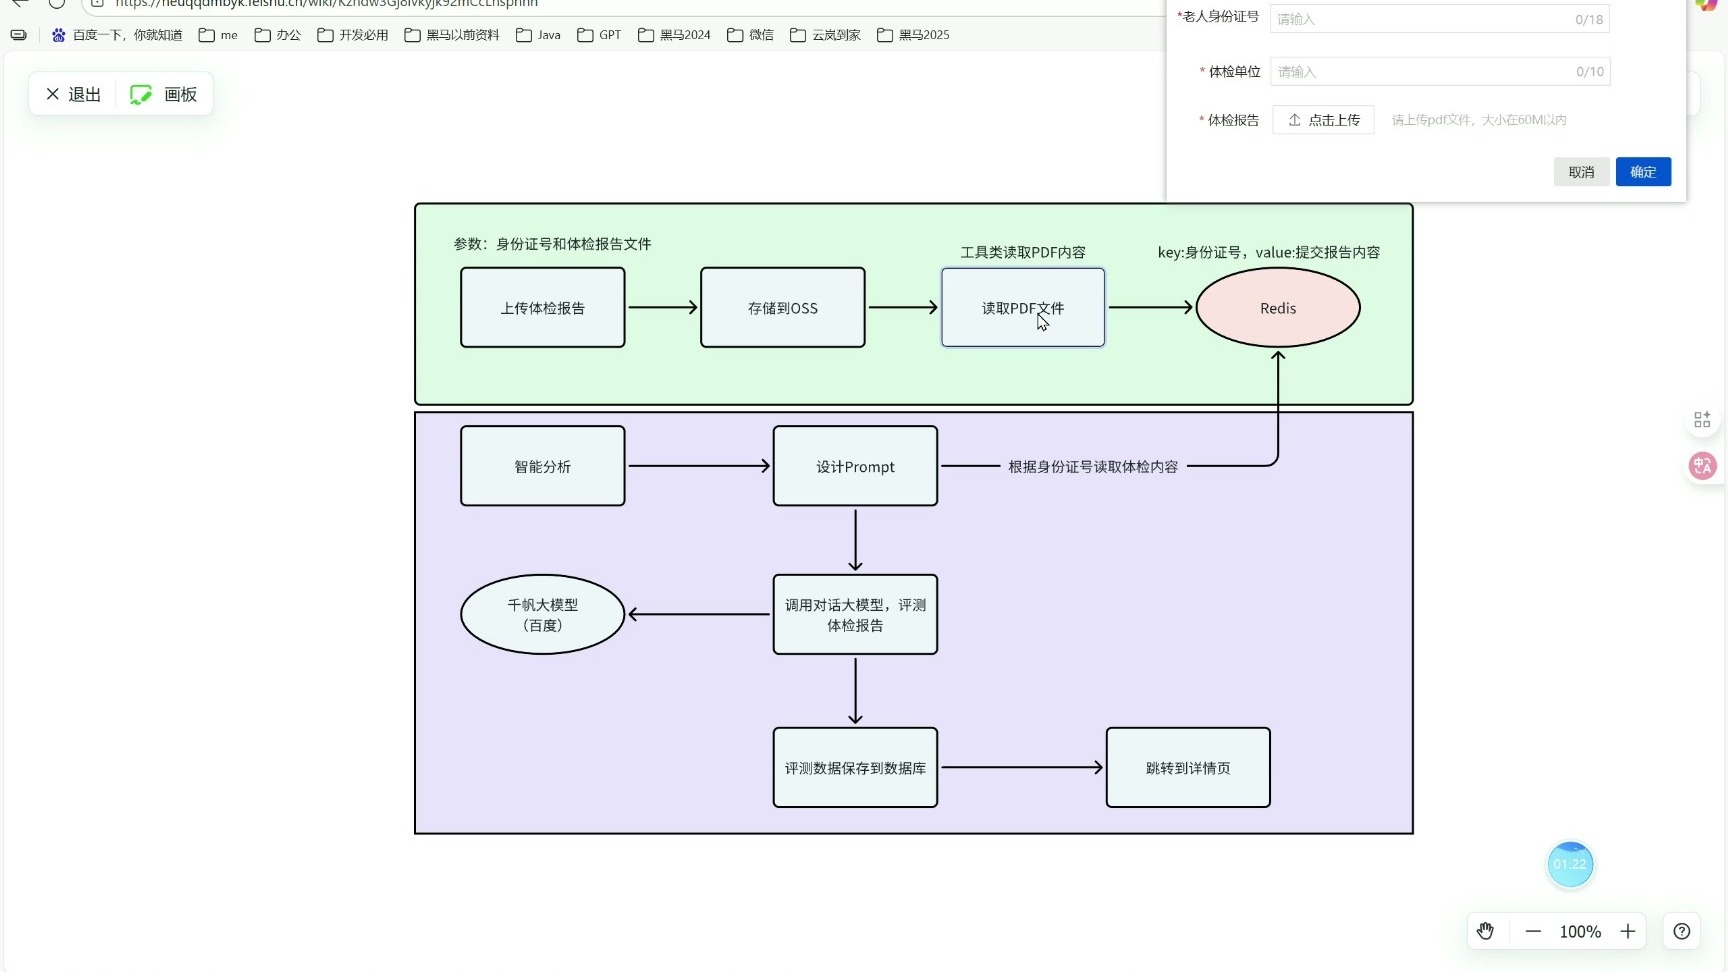1728x972 pixels.
Task: Click the 根据身份证号读取体检内容 connector label
Action: pos(1093,466)
